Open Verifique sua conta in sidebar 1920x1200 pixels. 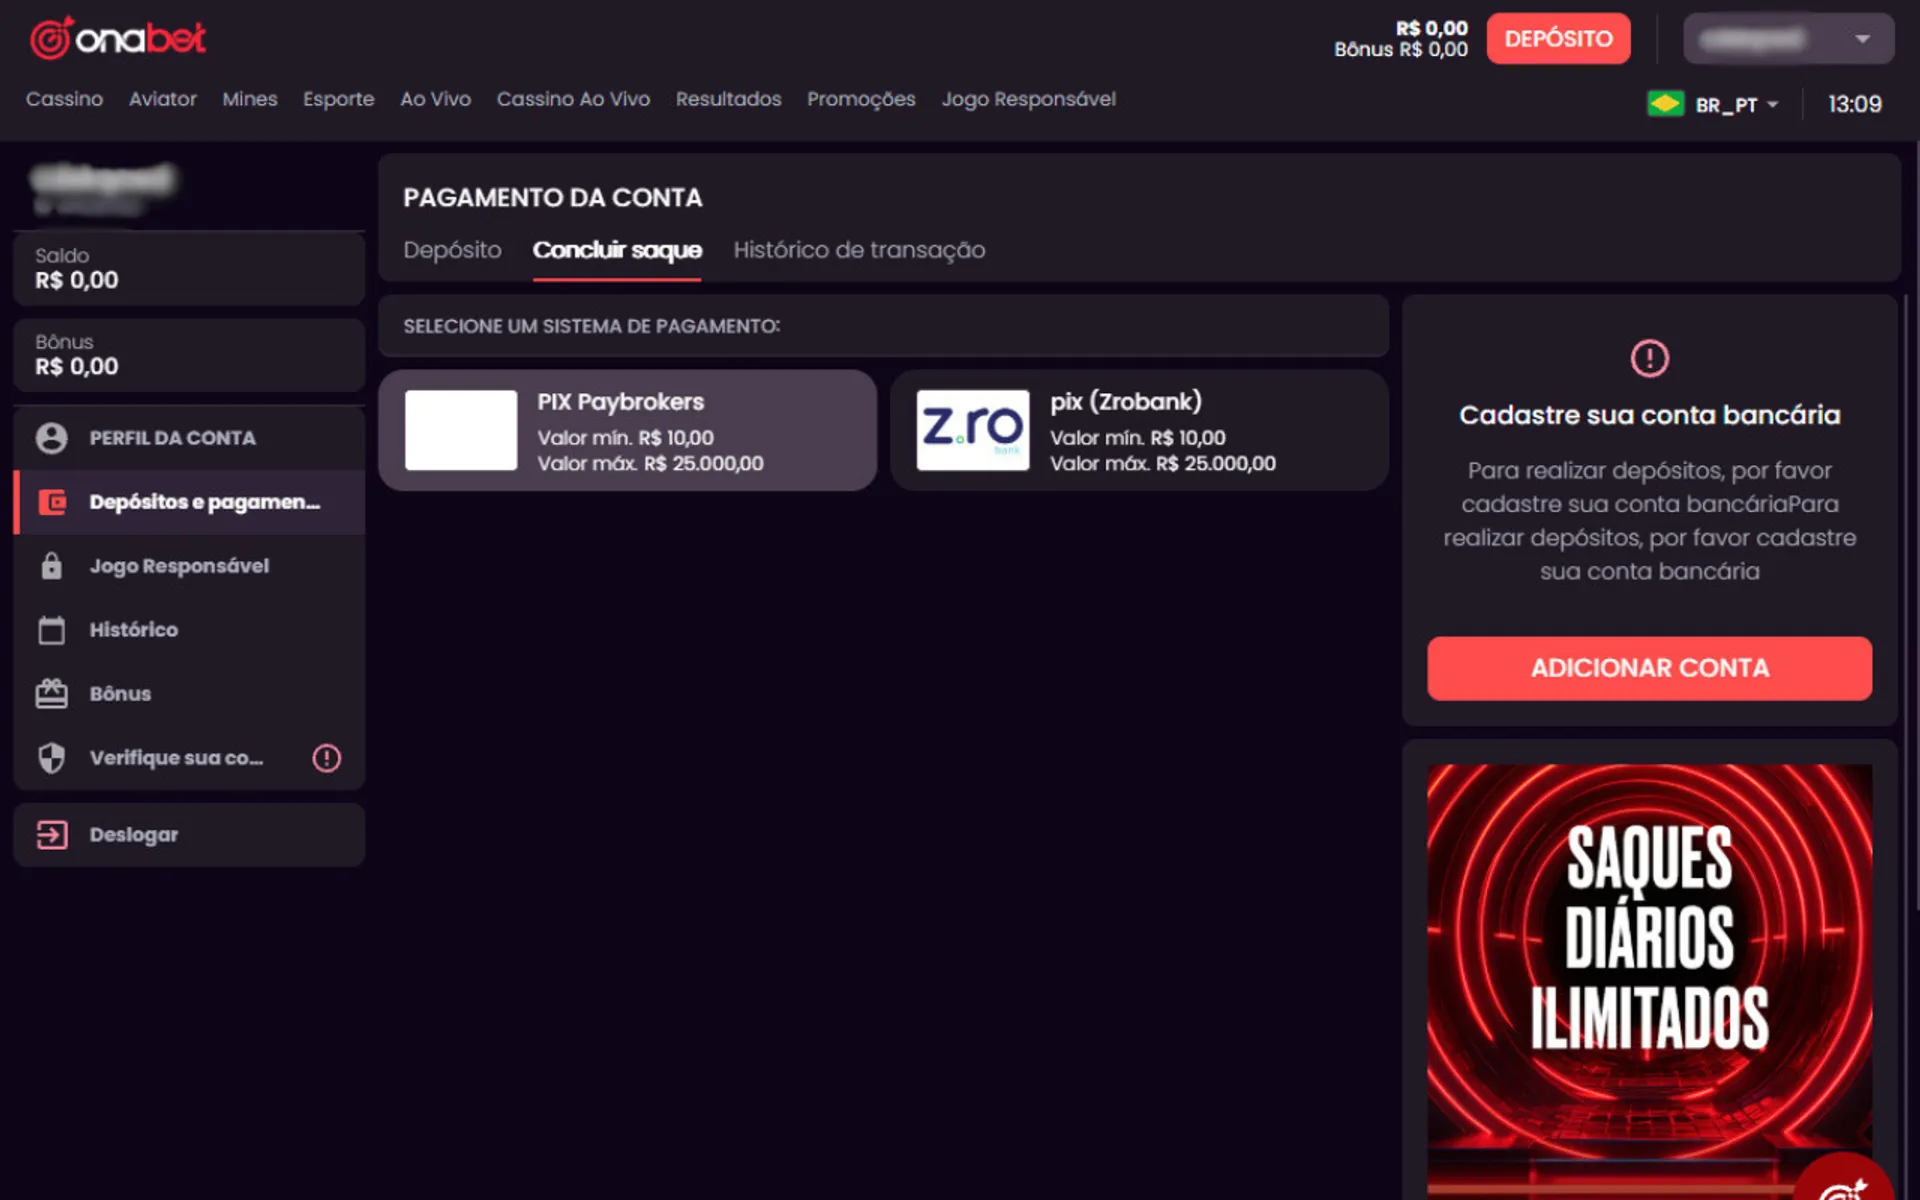coord(189,758)
